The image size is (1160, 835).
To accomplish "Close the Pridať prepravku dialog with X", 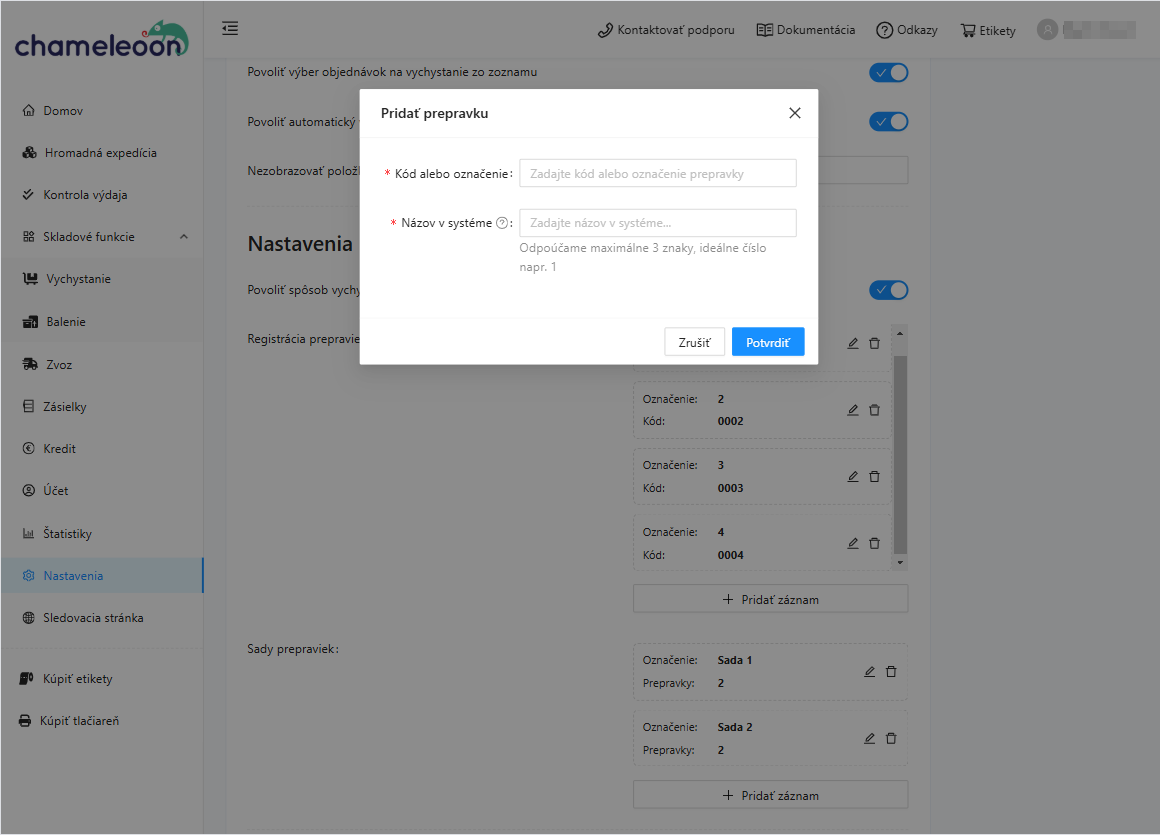I will coord(795,113).
